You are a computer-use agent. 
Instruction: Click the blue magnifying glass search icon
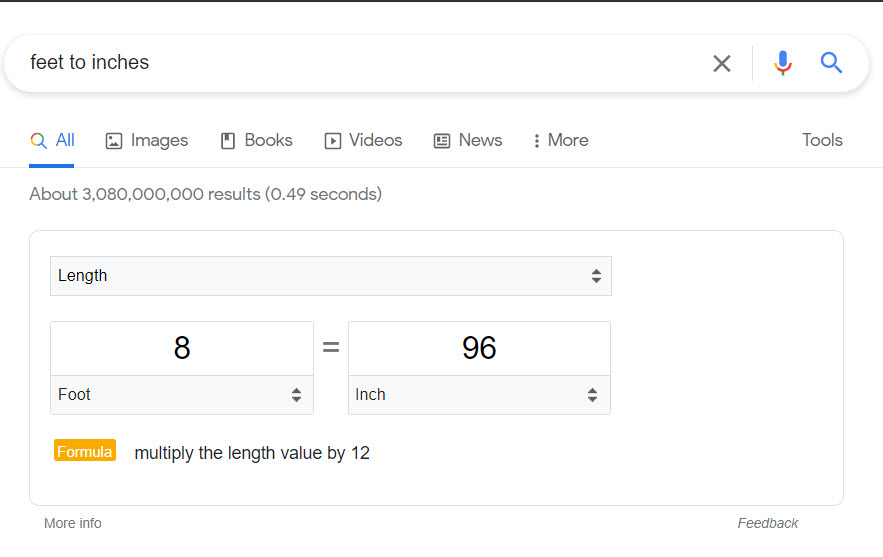[831, 63]
